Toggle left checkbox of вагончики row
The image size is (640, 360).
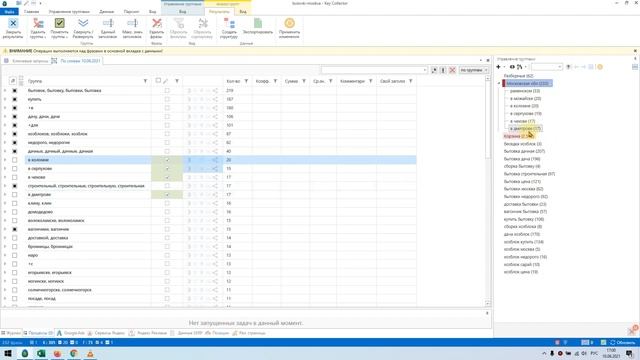click(x=15, y=229)
